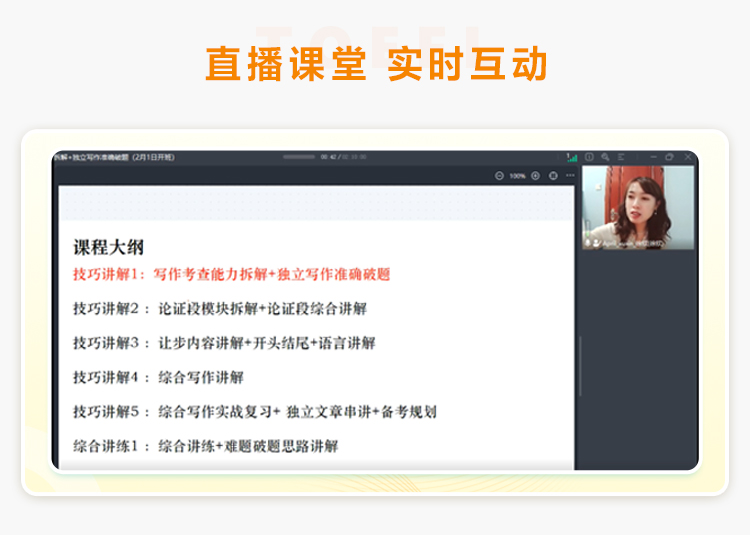Open the three-dots more options menu
The width and height of the screenshot is (750, 535).
click(x=570, y=176)
